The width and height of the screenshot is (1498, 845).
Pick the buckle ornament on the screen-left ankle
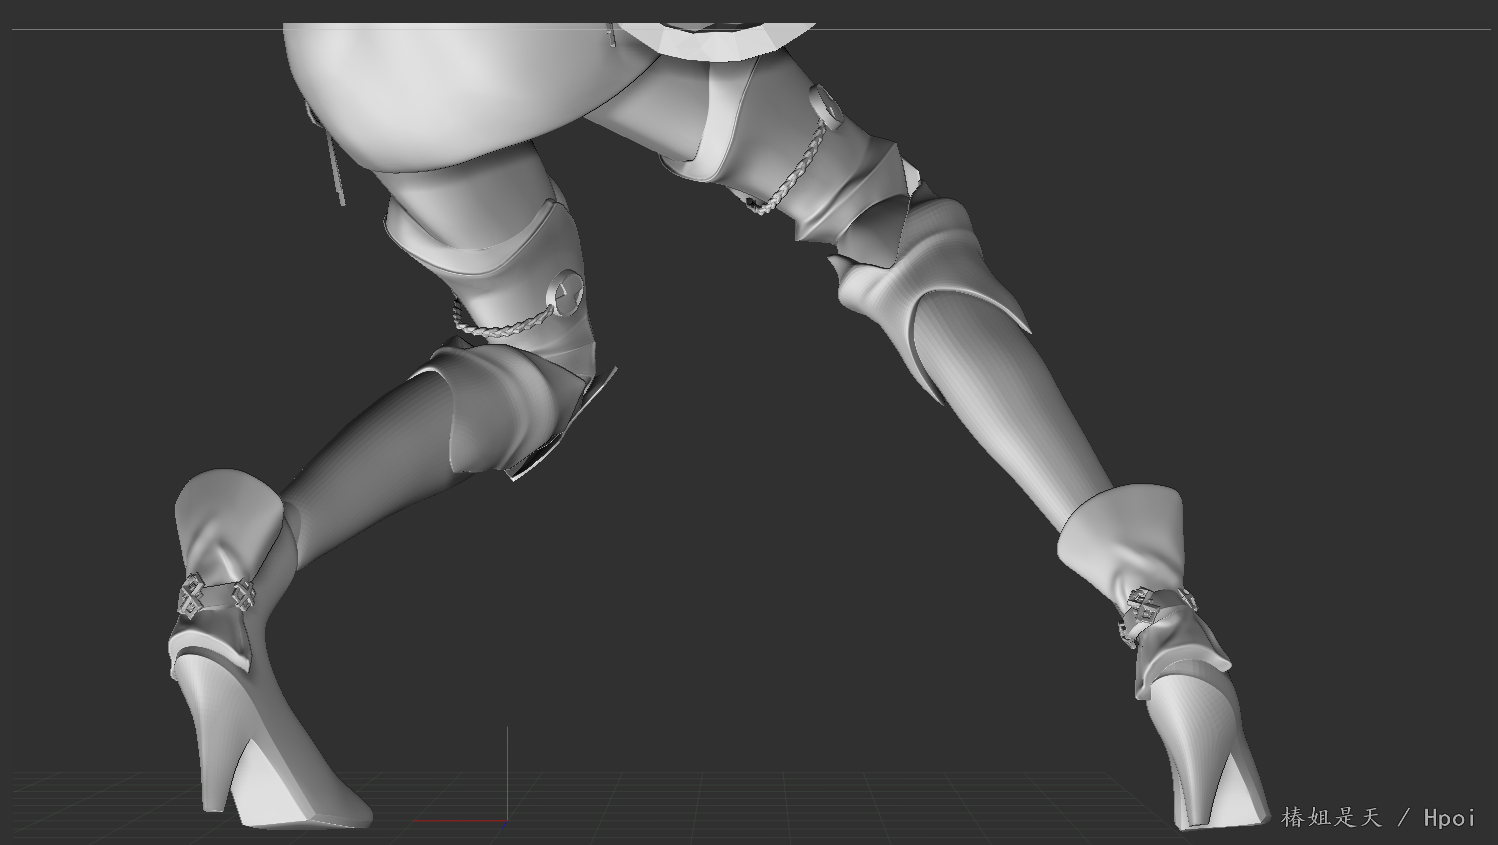pyautogui.click(x=193, y=597)
